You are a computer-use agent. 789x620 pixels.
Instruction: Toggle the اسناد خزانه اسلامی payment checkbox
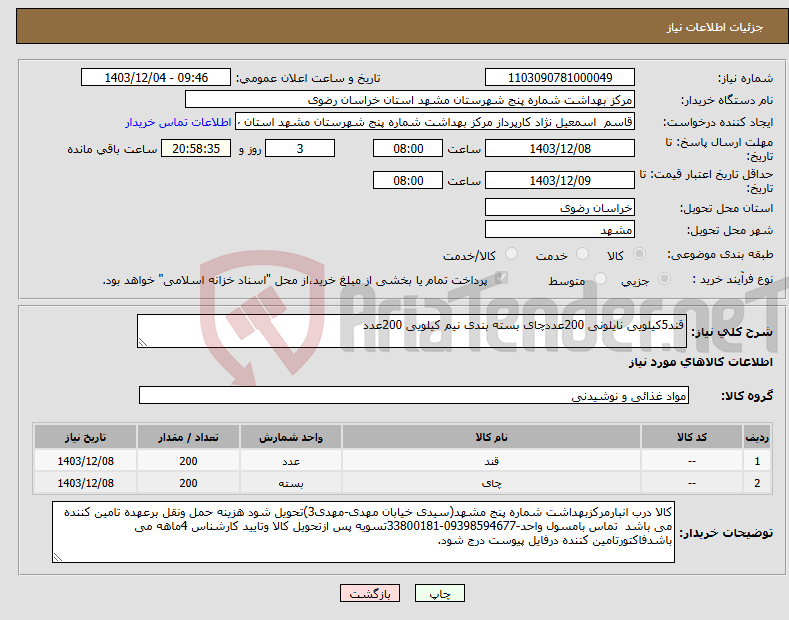pos(501,278)
